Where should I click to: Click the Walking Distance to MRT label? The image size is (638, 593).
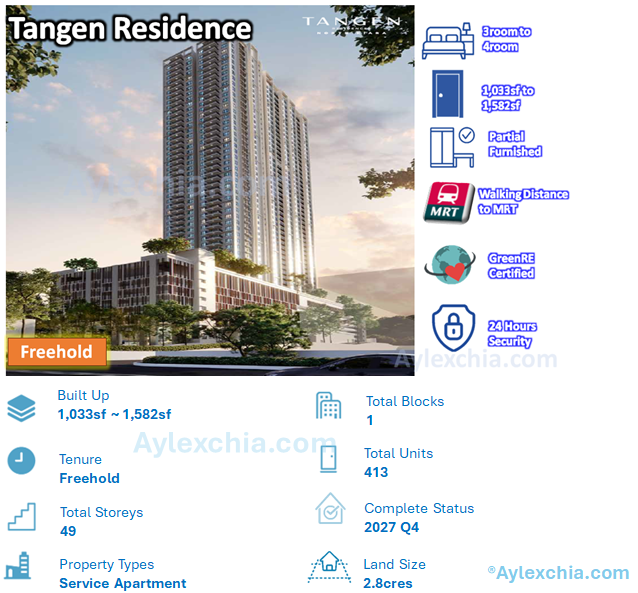(x=523, y=201)
